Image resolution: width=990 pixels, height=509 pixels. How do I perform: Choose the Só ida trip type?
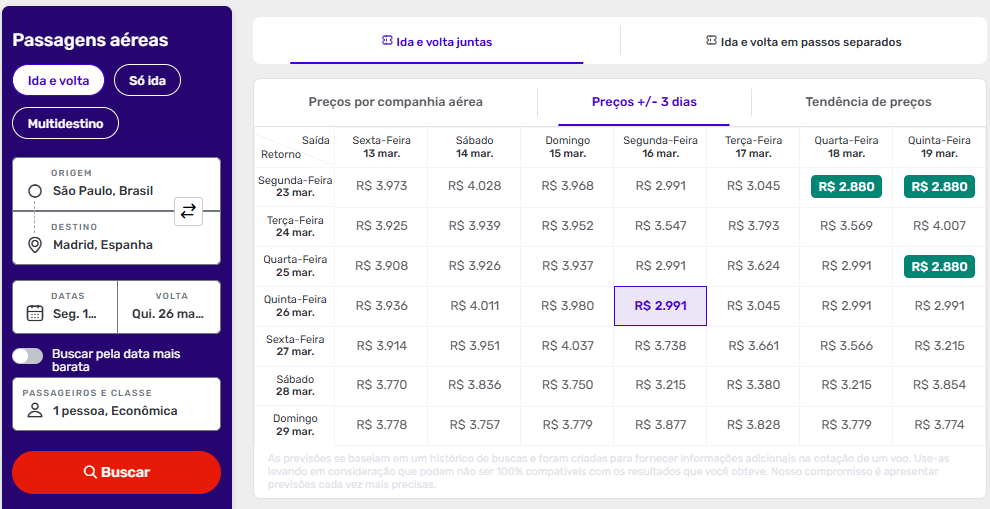147,80
